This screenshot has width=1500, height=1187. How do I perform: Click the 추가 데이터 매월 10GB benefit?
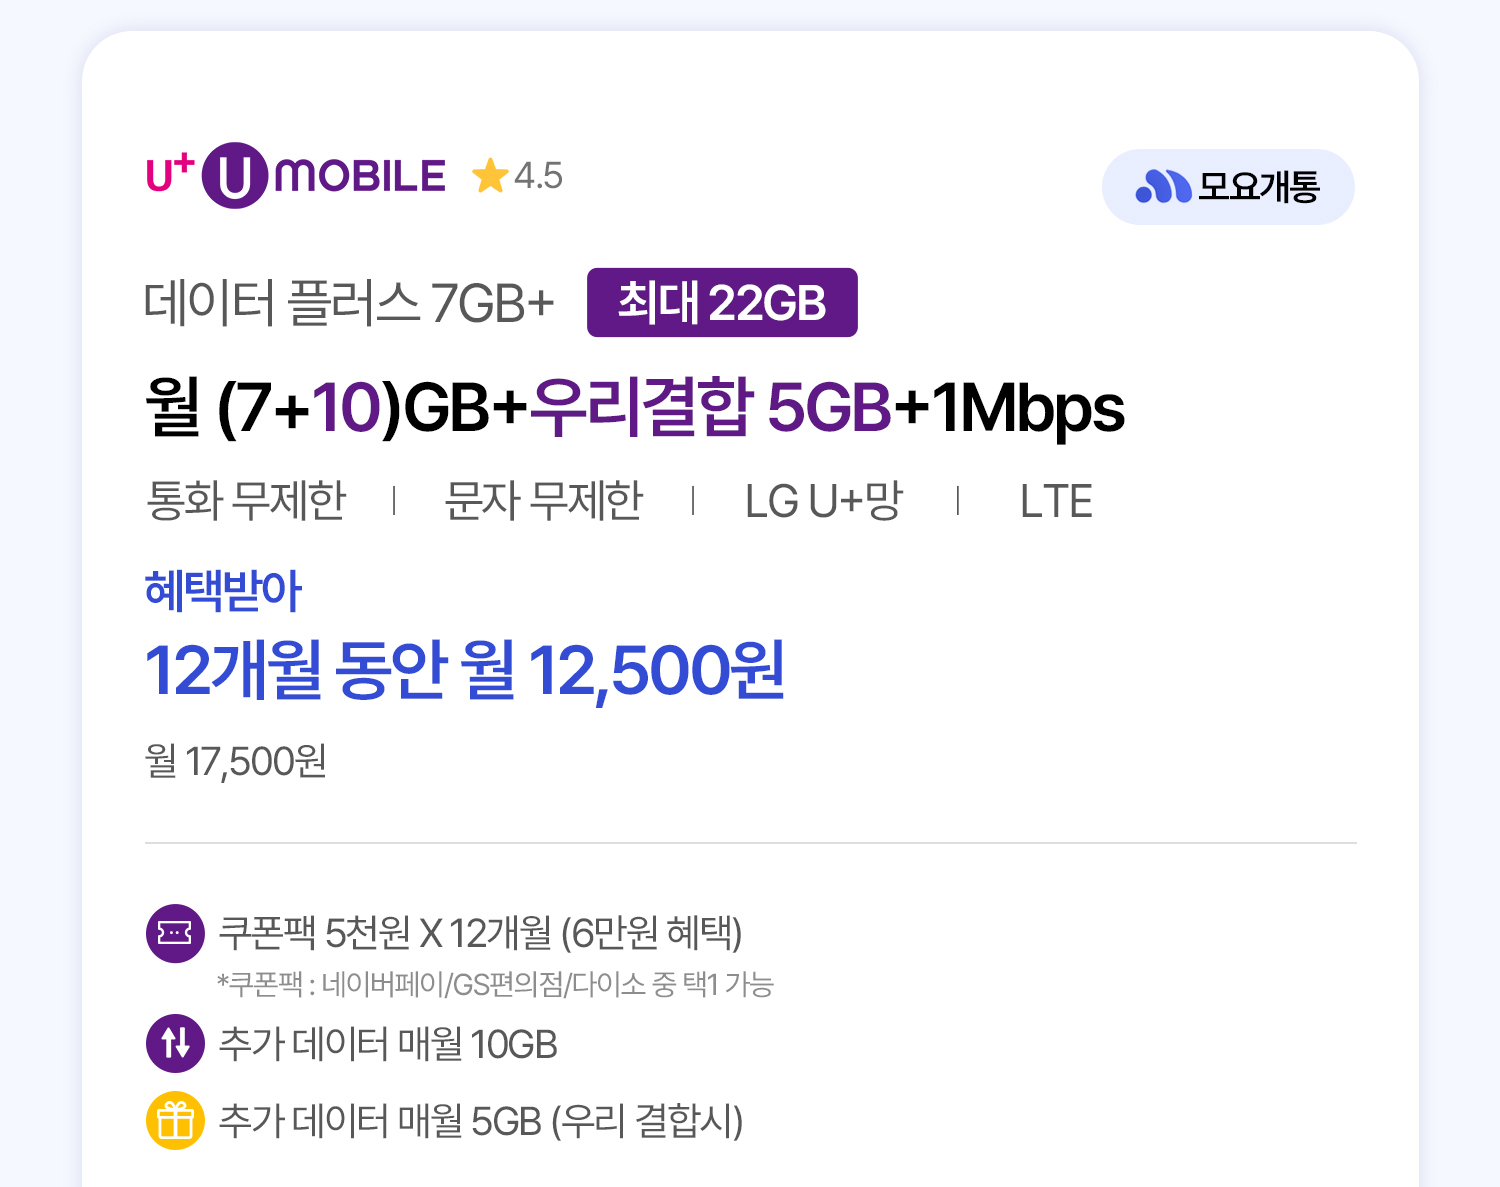388,1044
